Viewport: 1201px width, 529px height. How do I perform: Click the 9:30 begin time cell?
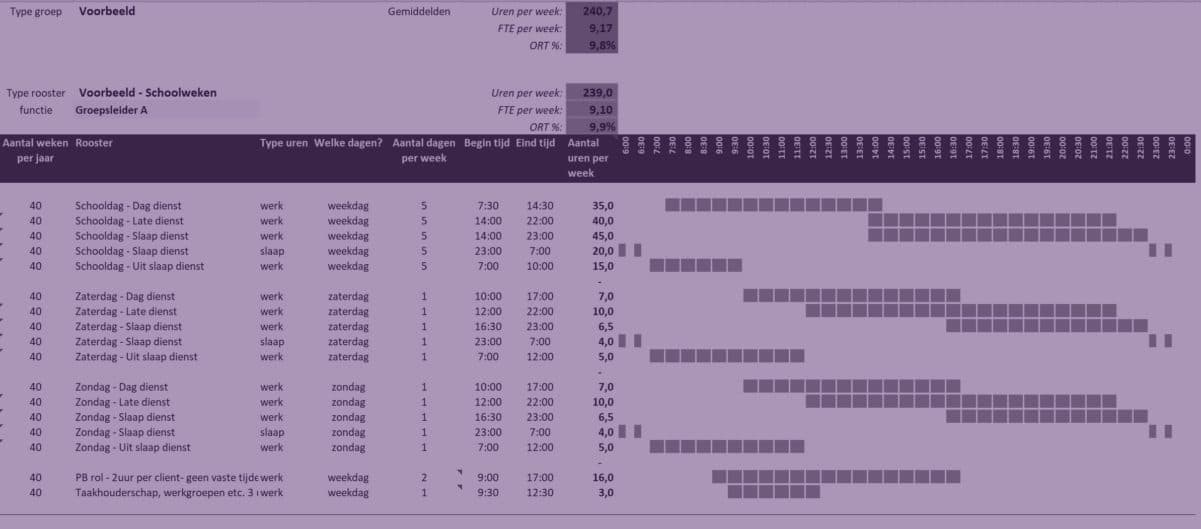488,493
